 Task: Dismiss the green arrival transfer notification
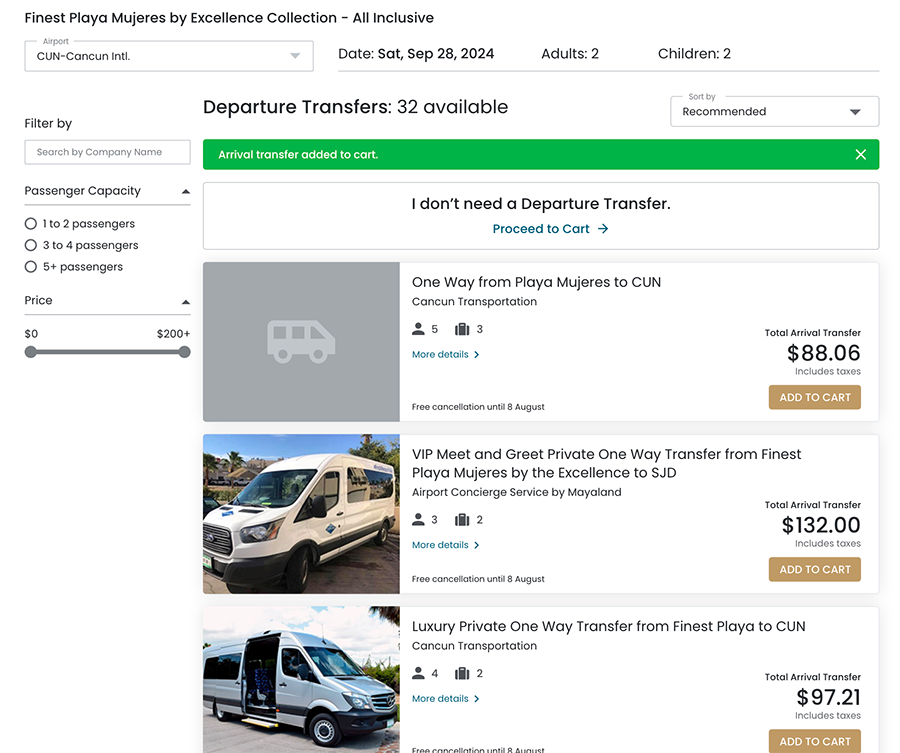coord(860,155)
